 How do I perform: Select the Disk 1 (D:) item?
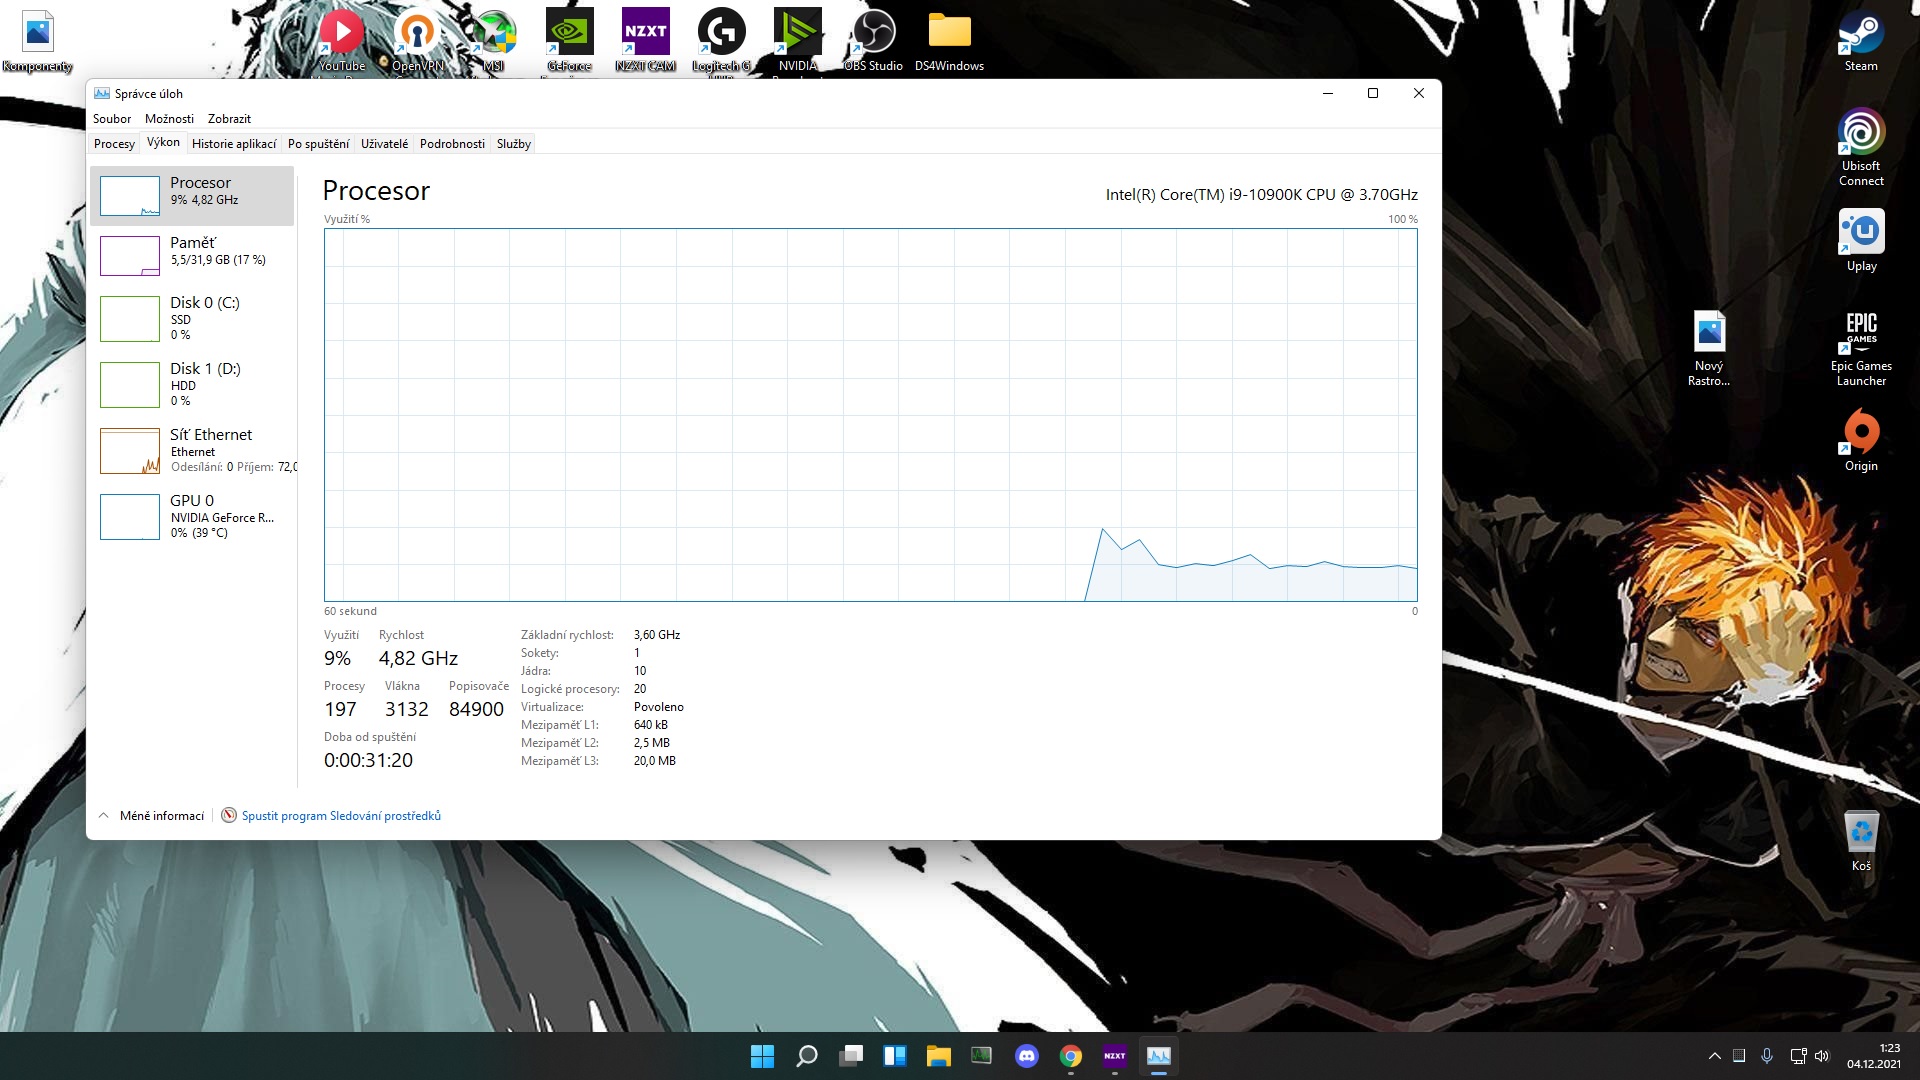pyautogui.click(x=193, y=384)
